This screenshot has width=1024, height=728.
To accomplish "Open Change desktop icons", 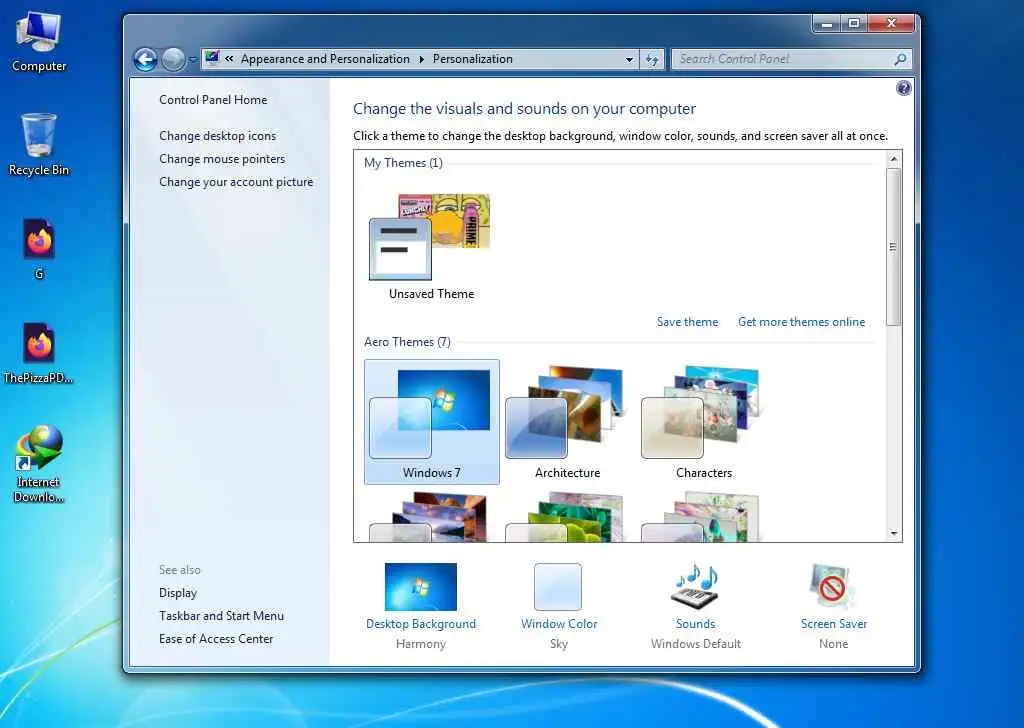I will click(x=217, y=136).
